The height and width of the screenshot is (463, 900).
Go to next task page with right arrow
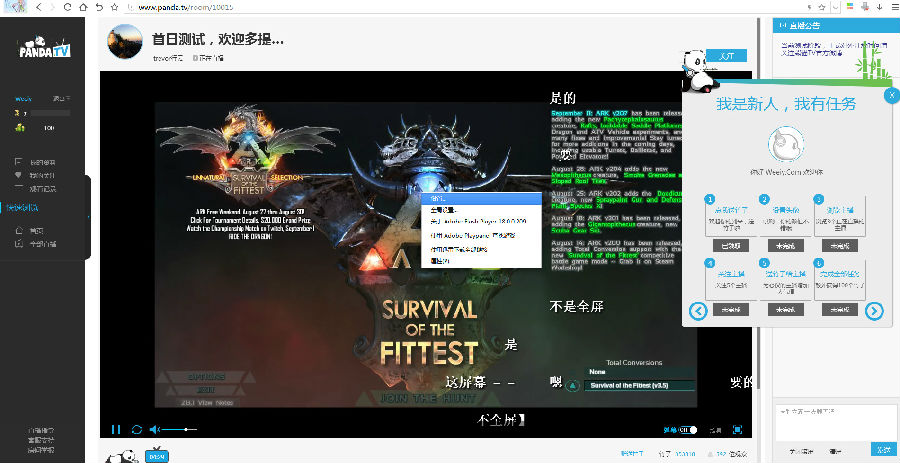(874, 311)
